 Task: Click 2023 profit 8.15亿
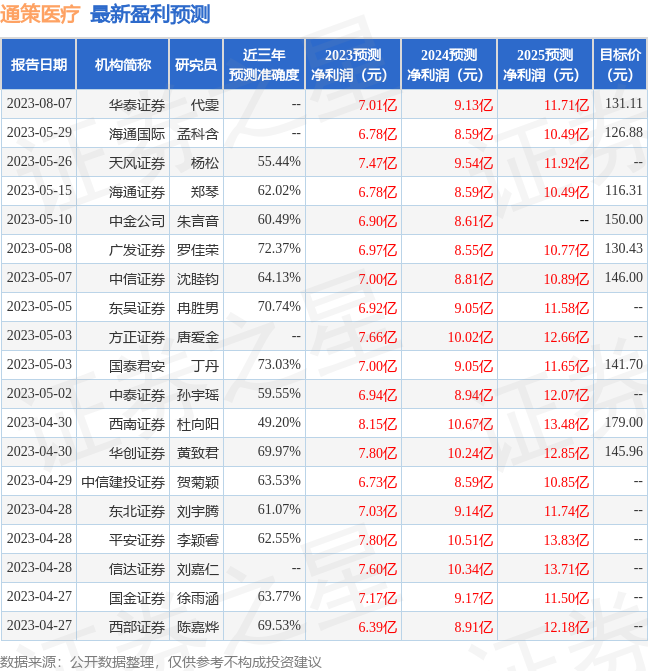point(378,424)
